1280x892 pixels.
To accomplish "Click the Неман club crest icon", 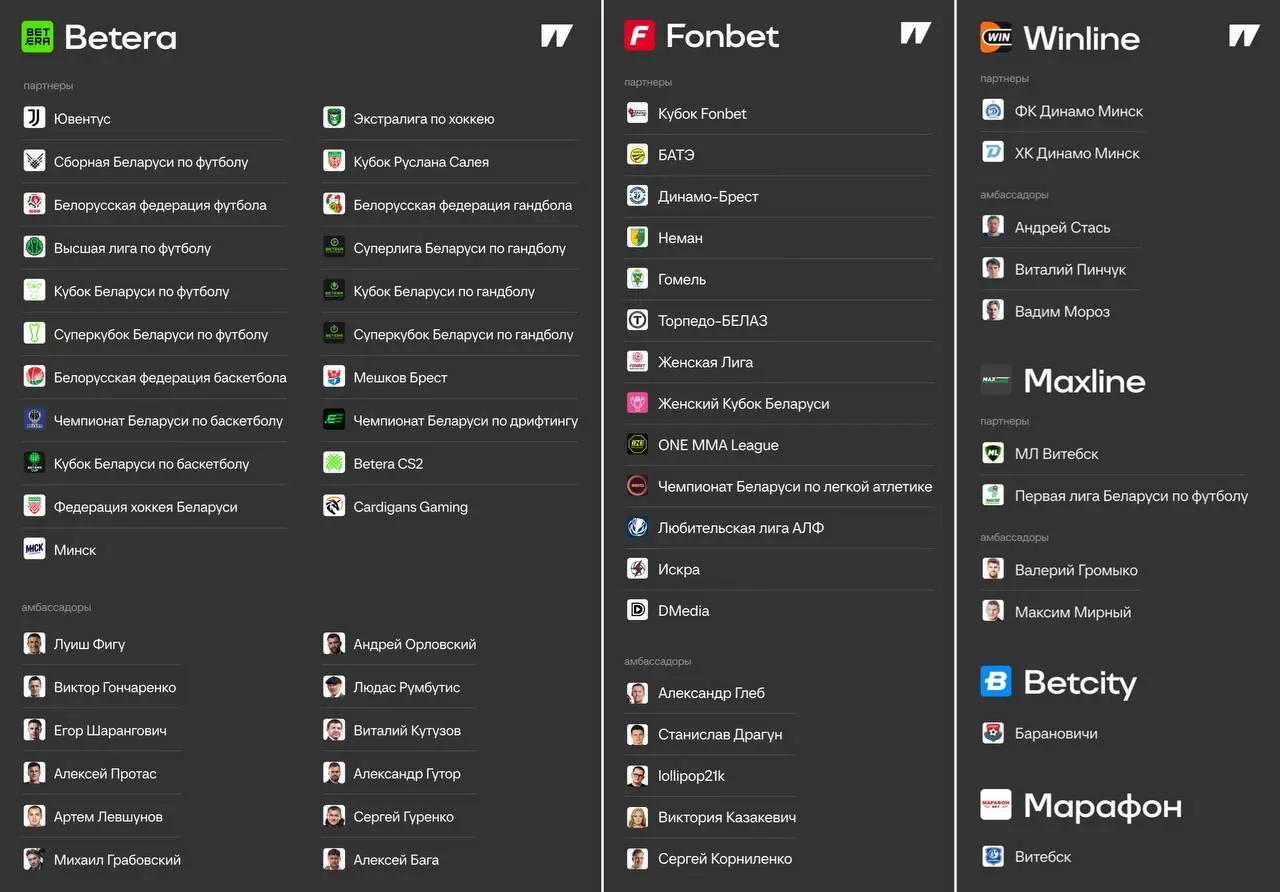I will click(638, 237).
